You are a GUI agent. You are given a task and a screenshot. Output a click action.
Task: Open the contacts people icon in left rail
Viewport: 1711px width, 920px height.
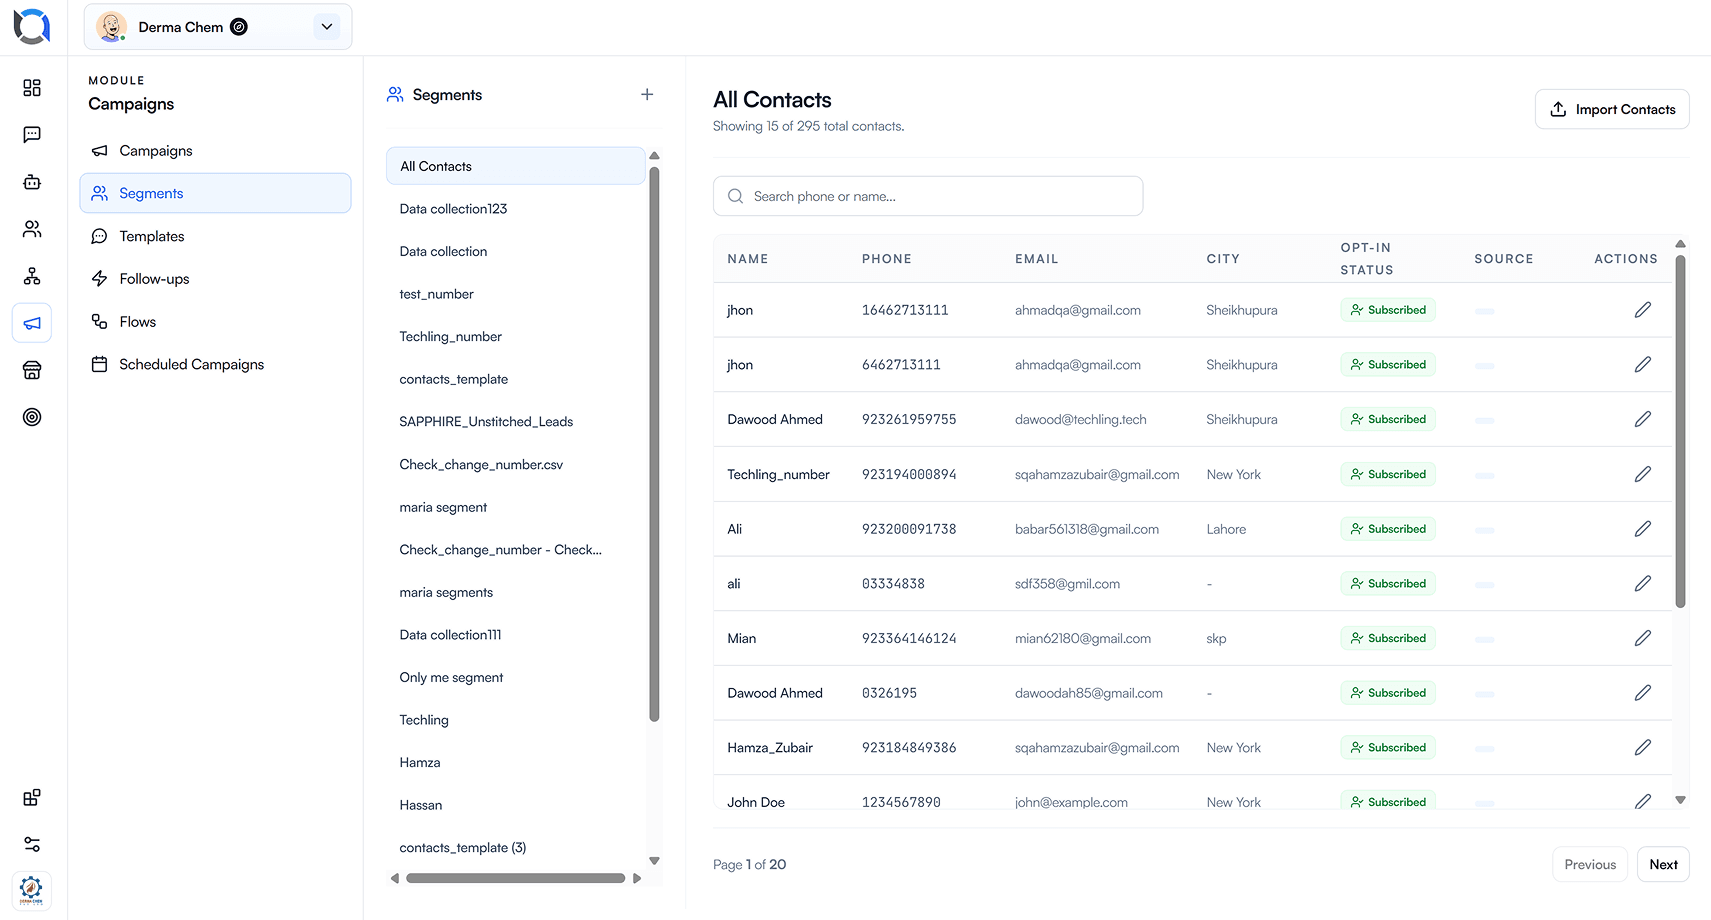point(32,229)
